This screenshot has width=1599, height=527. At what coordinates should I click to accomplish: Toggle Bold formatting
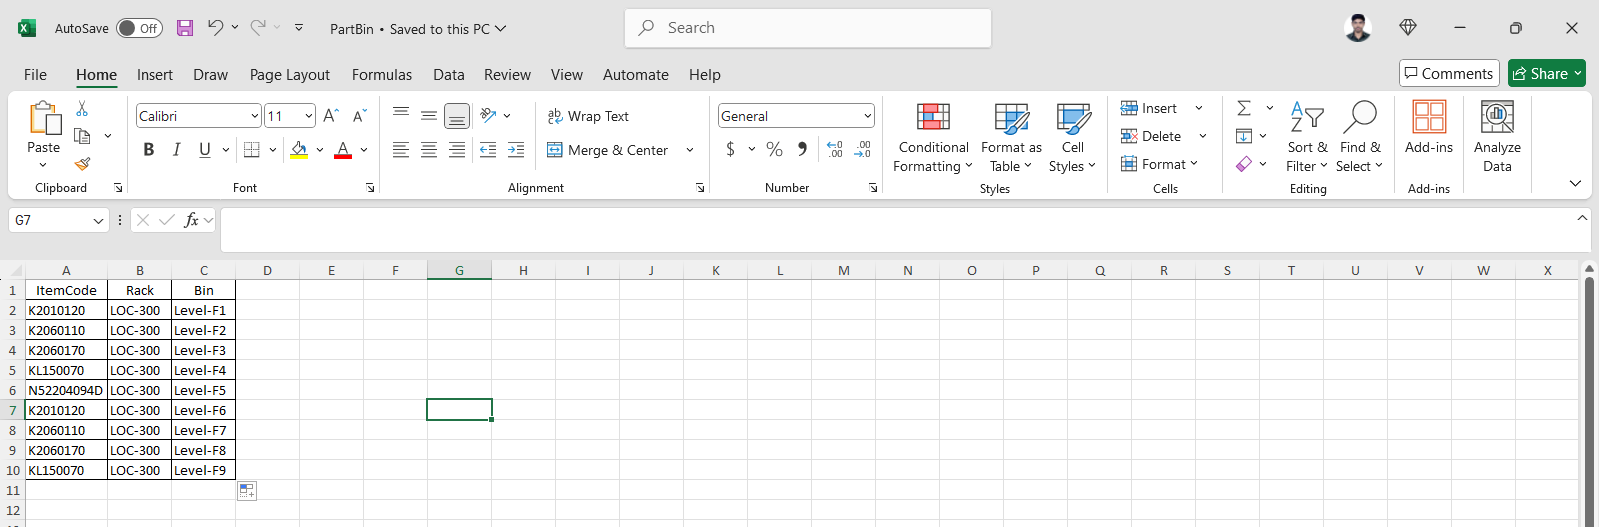[149, 149]
